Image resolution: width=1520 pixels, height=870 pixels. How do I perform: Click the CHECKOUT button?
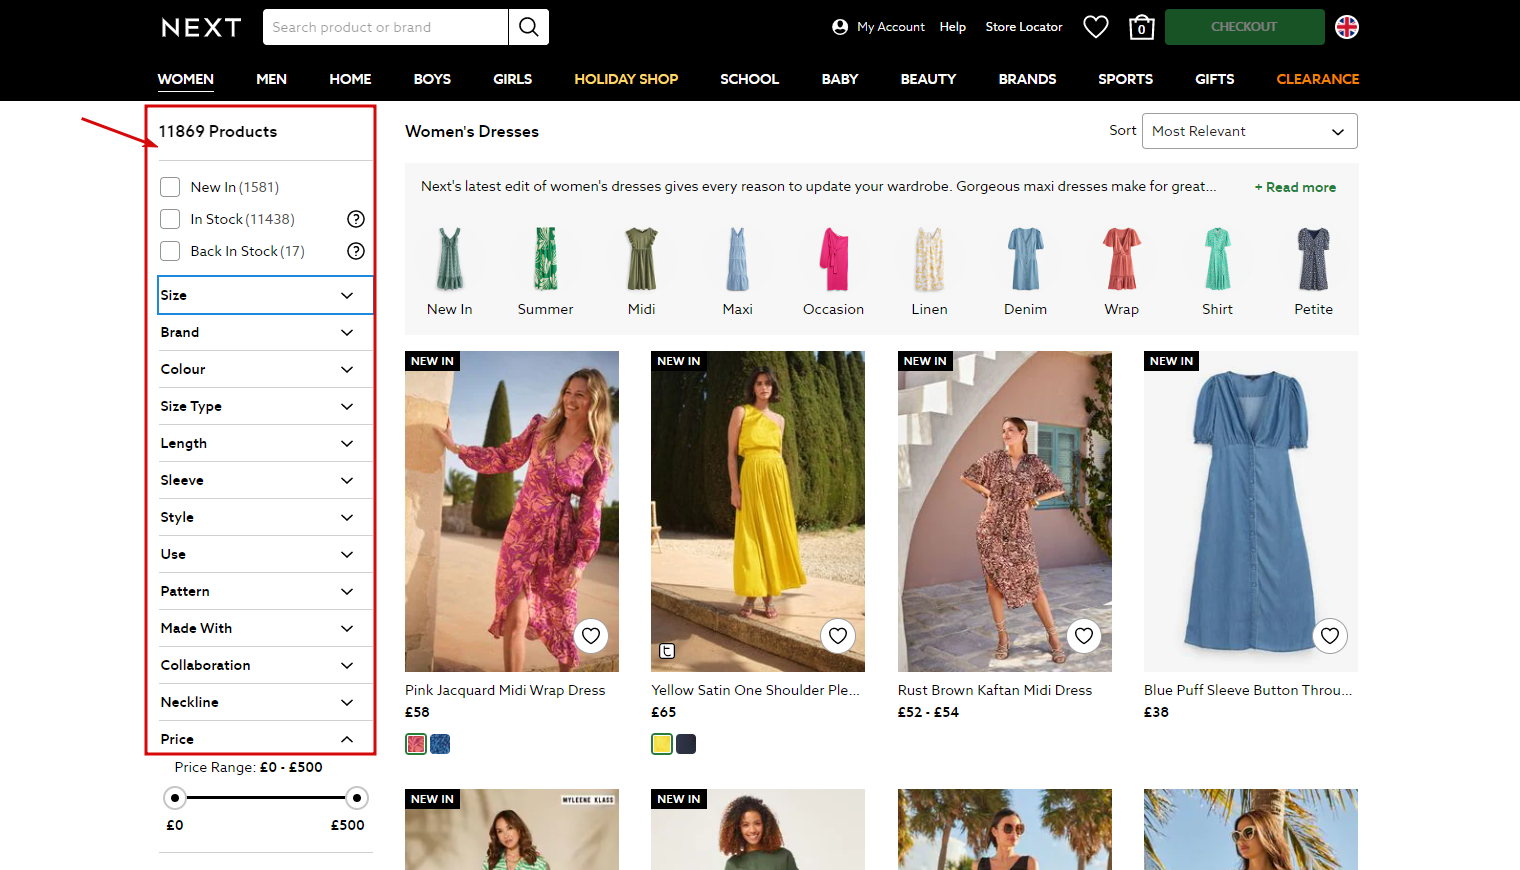(1244, 27)
